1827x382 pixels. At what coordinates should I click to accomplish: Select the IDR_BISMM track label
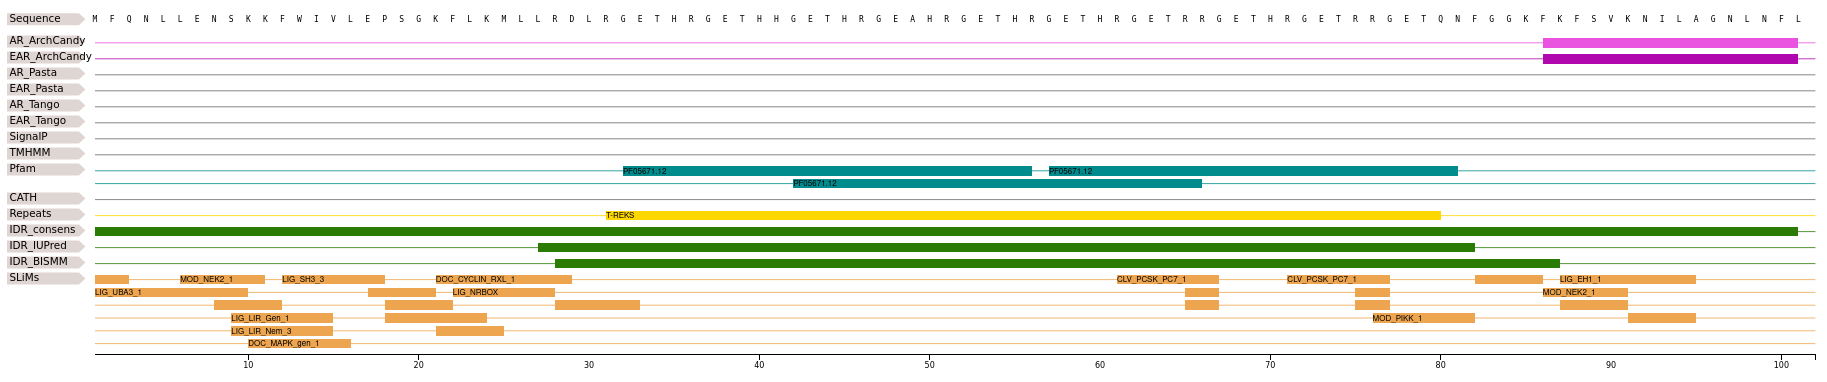coord(45,262)
